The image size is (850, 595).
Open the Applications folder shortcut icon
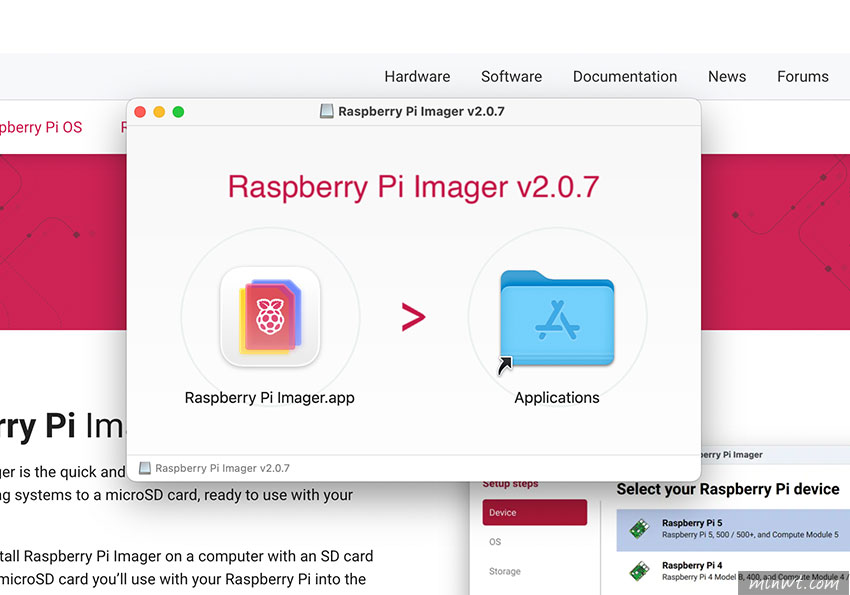coord(557,320)
